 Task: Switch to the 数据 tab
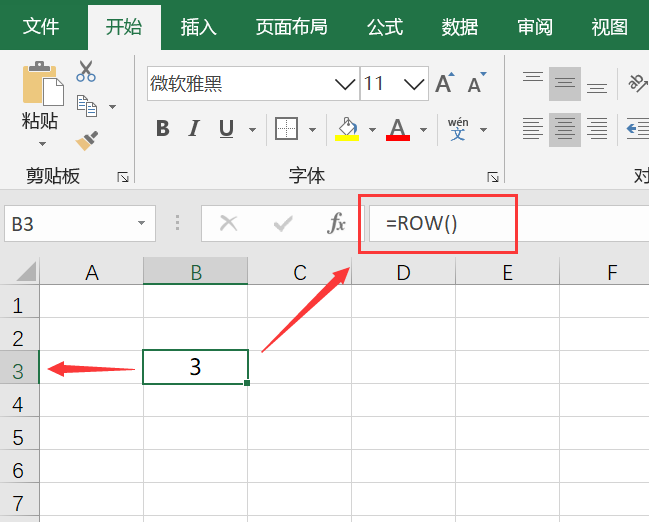459,26
